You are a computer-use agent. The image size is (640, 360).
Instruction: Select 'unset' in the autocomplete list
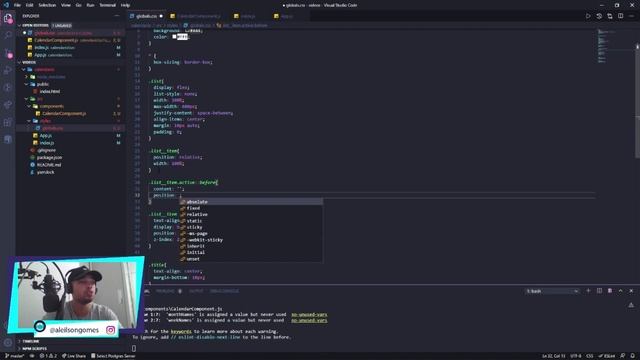tap(251, 259)
